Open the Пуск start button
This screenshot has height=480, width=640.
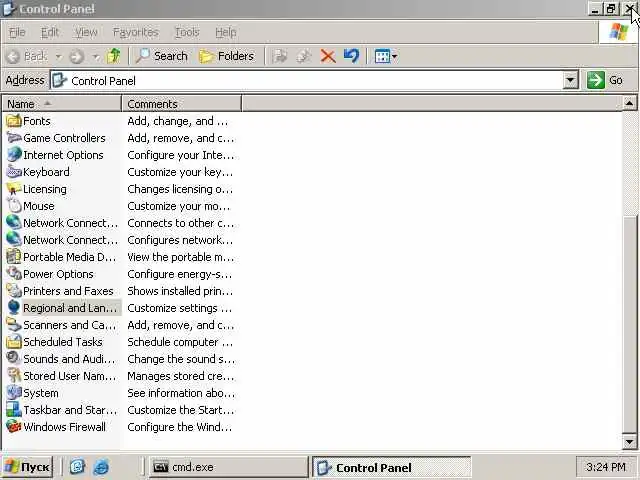27,467
